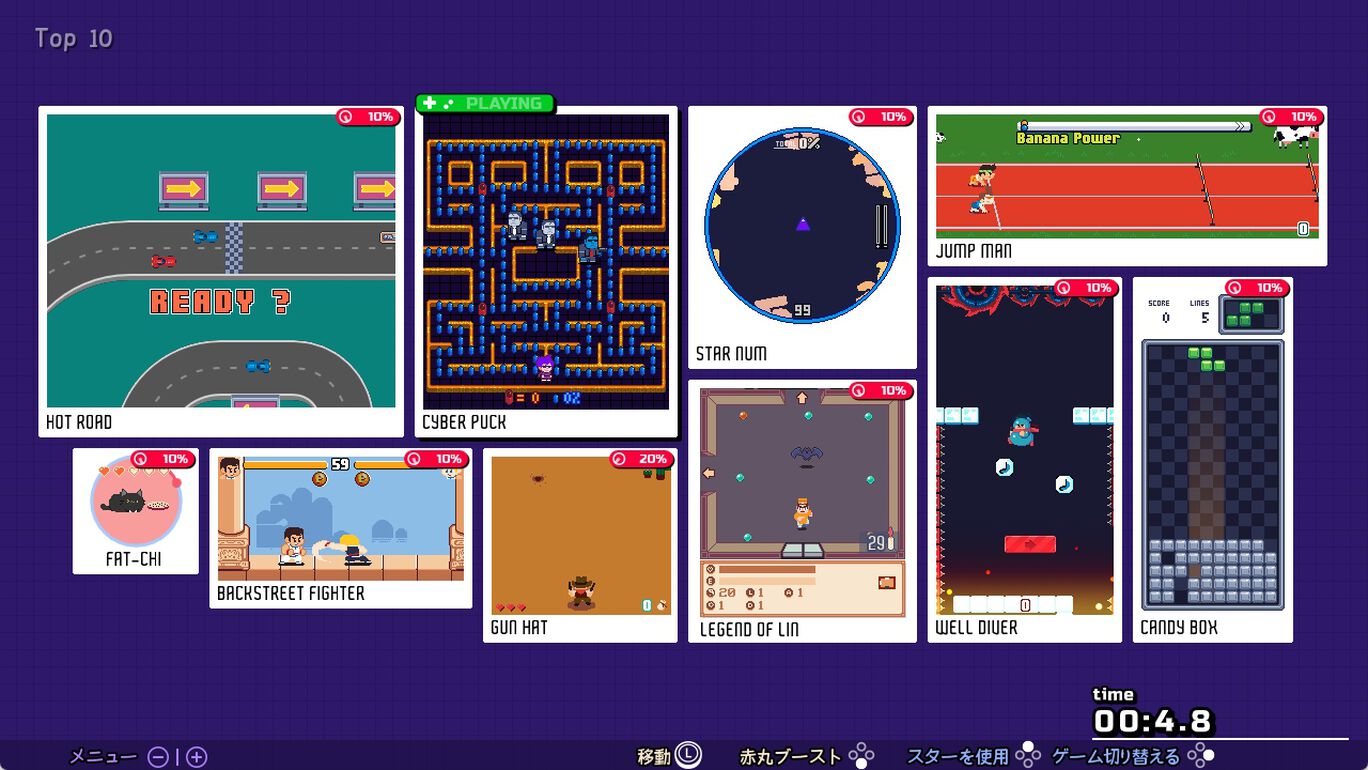
Task: Click the STAR NUM title text
Action: 731,354
